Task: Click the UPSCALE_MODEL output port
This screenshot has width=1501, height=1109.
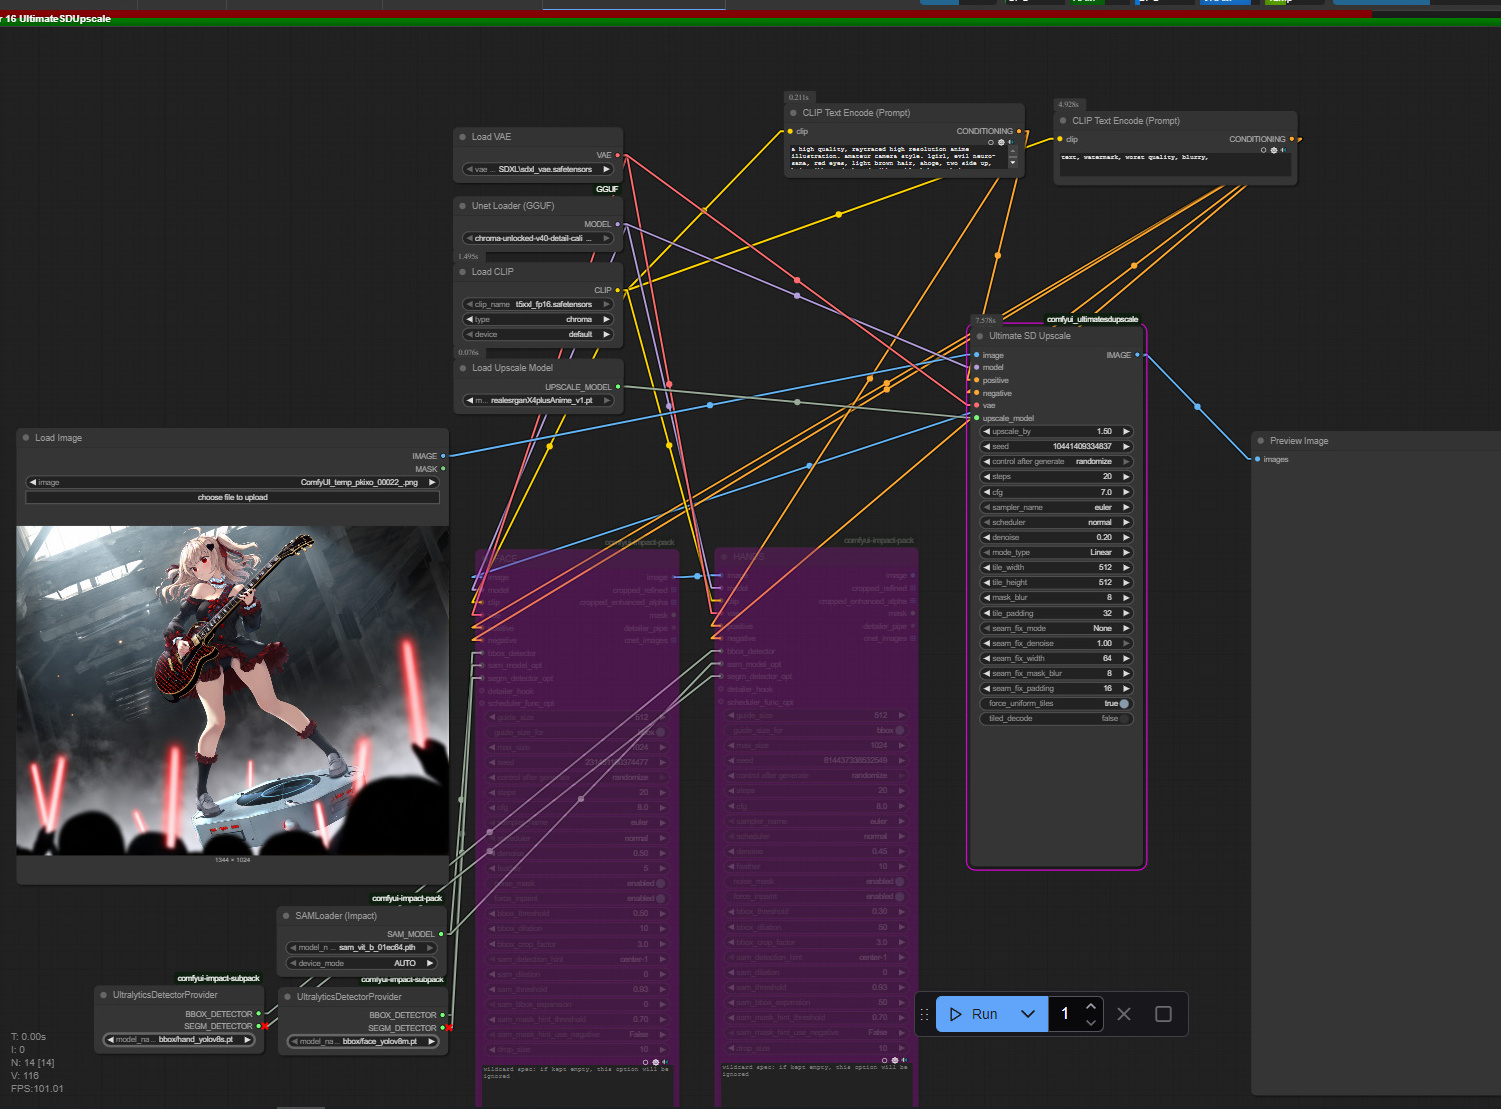Action: pos(618,387)
